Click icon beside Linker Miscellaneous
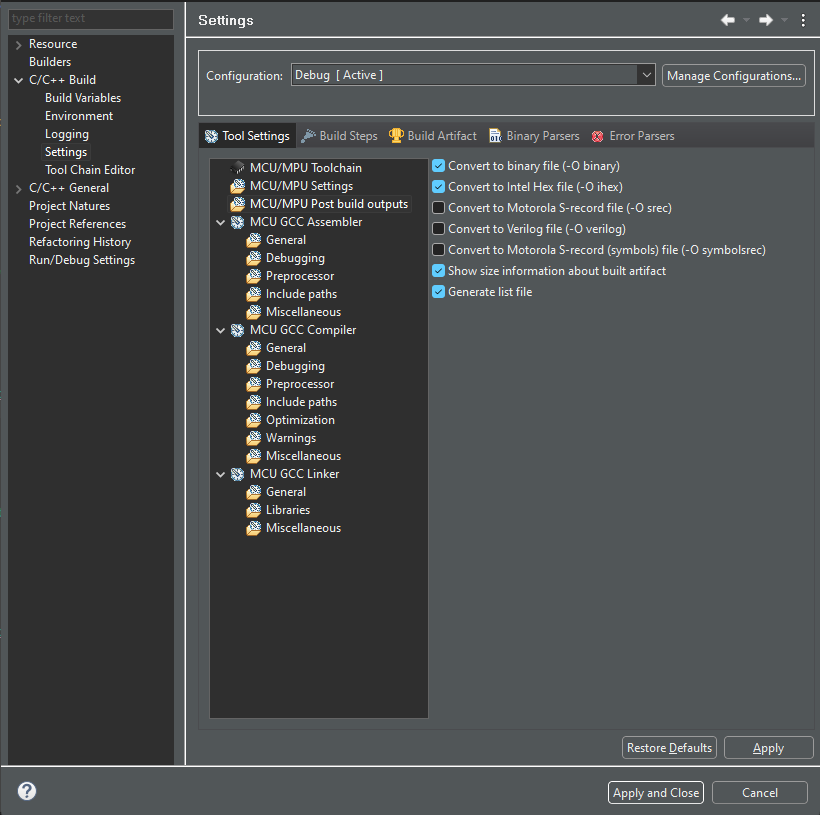The width and height of the screenshot is (820, 815). 254,528
